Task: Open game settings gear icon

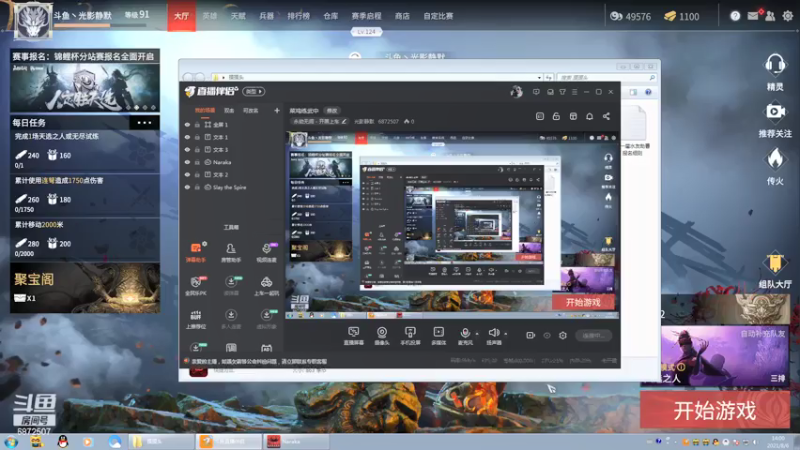Action: click(788, 16)
